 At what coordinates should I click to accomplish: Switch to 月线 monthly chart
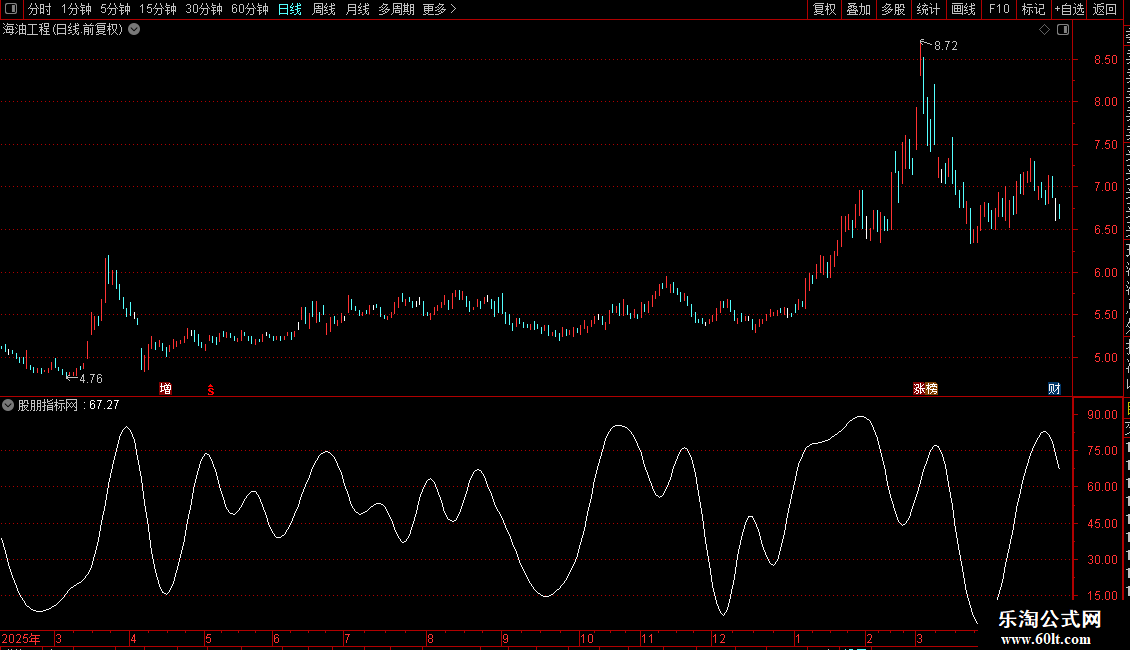[357, 9]
